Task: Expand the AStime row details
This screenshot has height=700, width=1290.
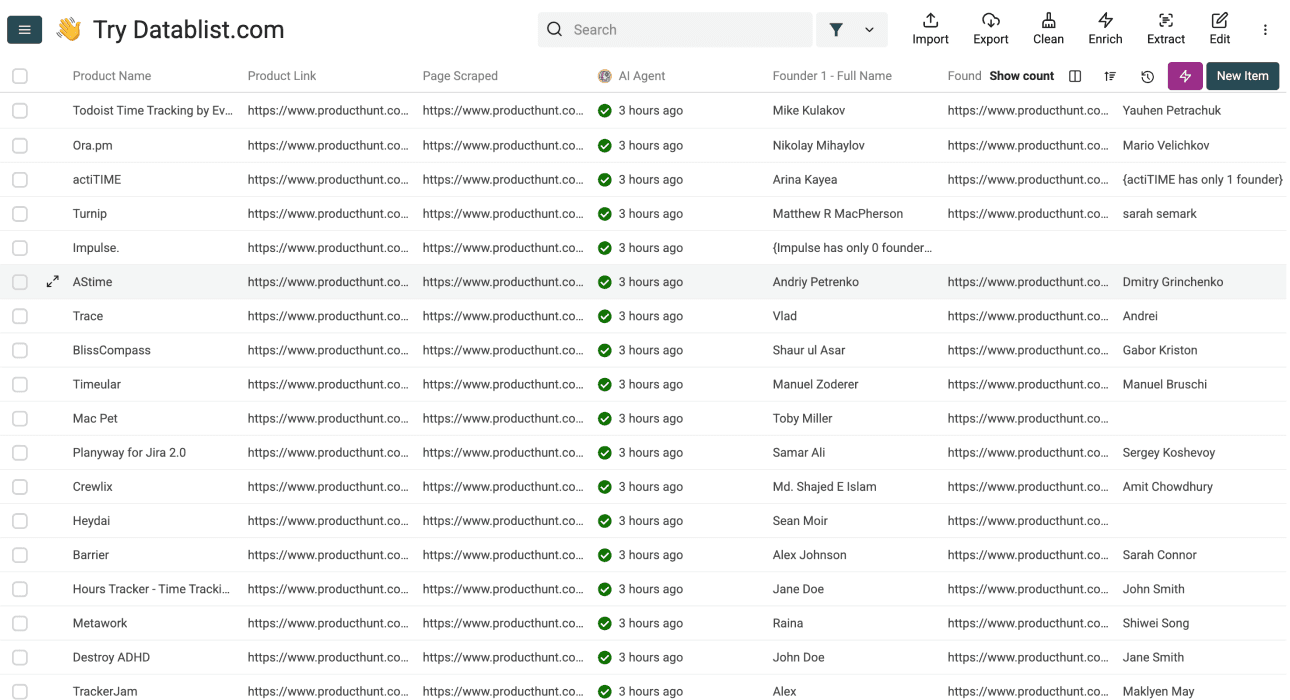Action: pyautogui.click(x=52, y=281)
